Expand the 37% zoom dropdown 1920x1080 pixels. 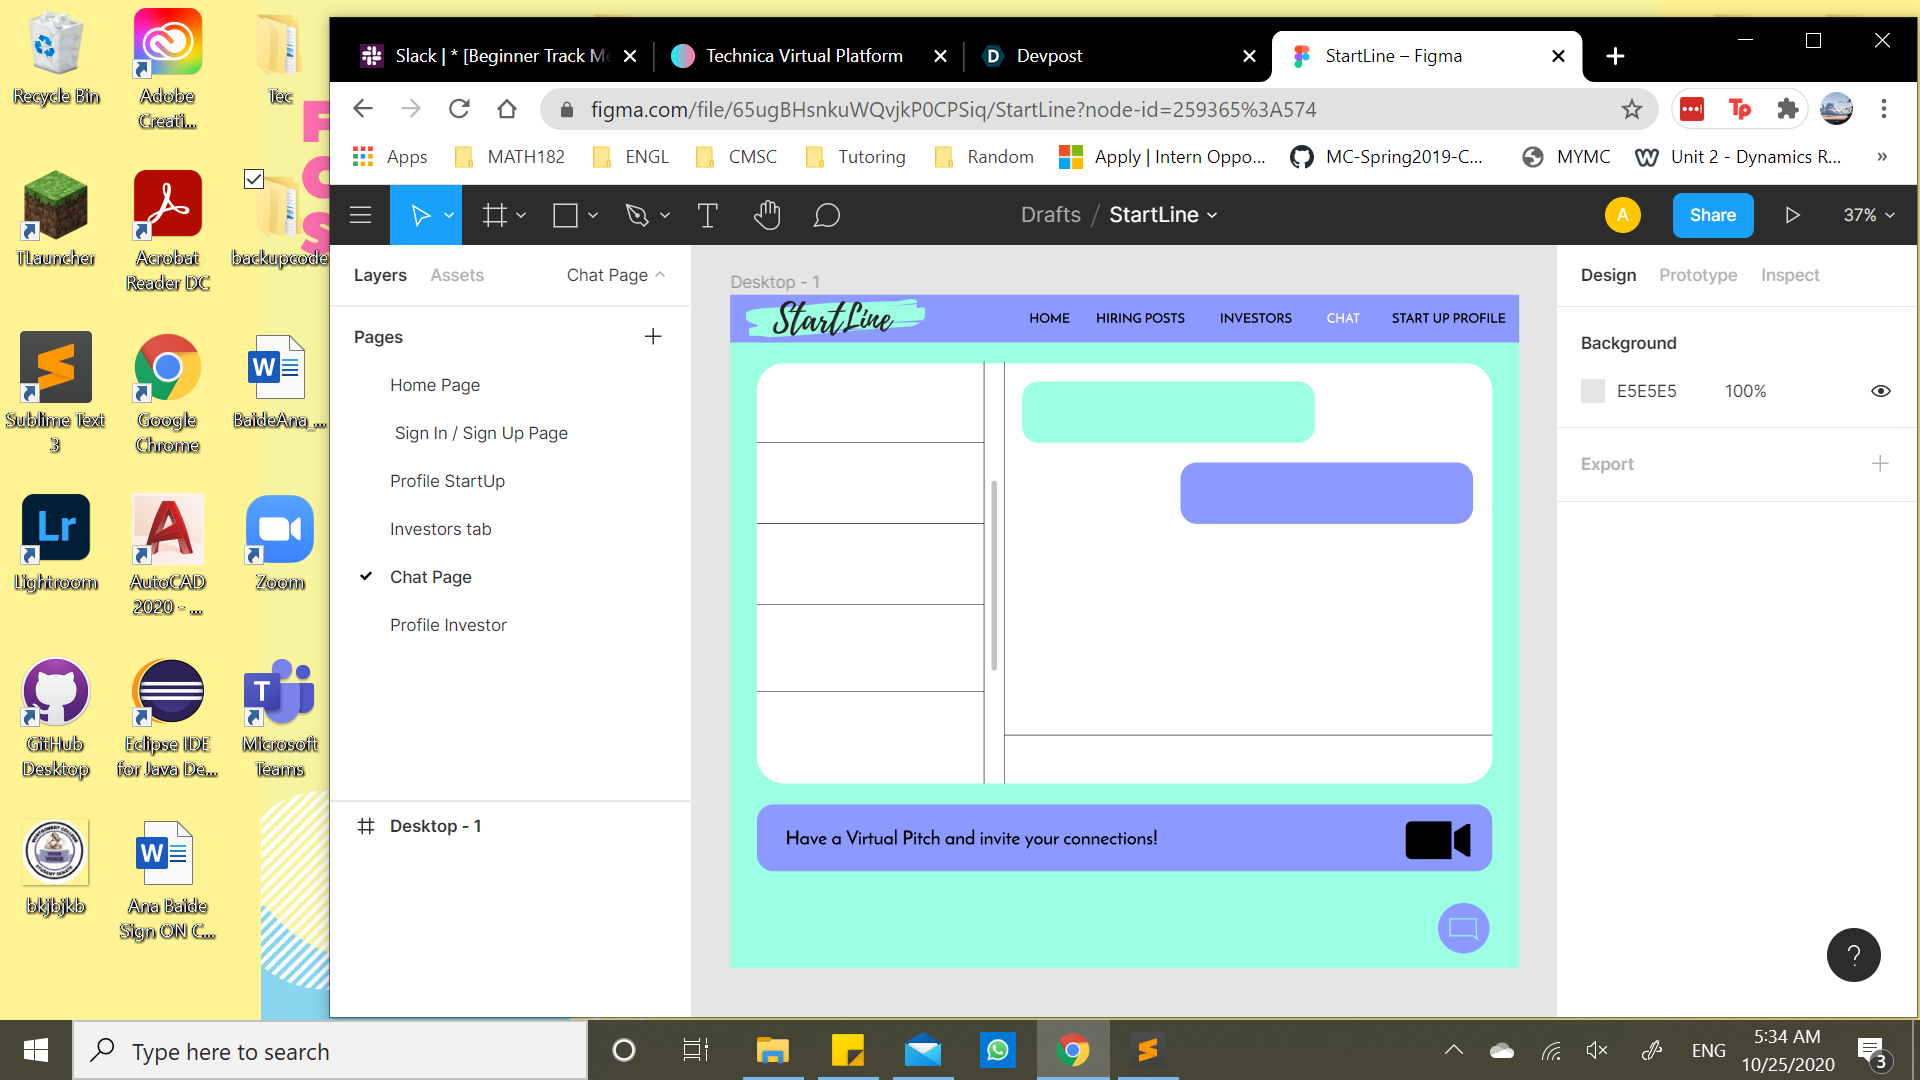tap(1869, 215)
